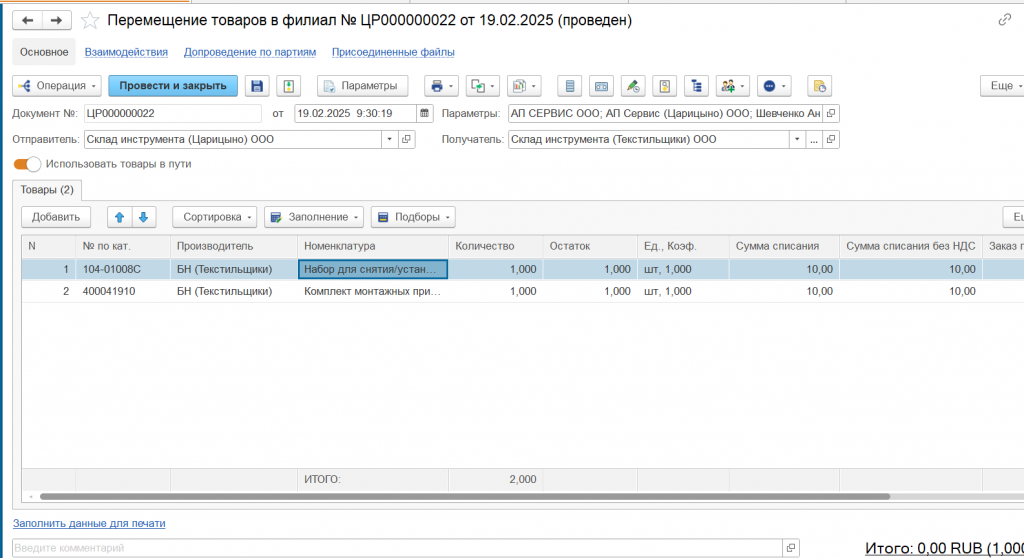1024x558 pixels.
Task: Add document to favorites with the star
Action: (90, 21)
